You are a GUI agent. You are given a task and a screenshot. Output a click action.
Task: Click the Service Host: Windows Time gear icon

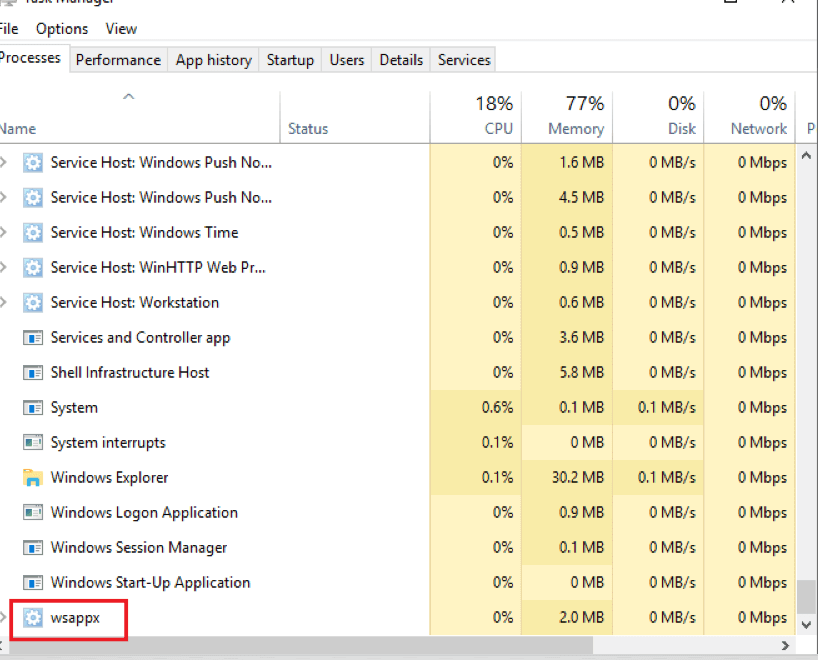[33, 233]
